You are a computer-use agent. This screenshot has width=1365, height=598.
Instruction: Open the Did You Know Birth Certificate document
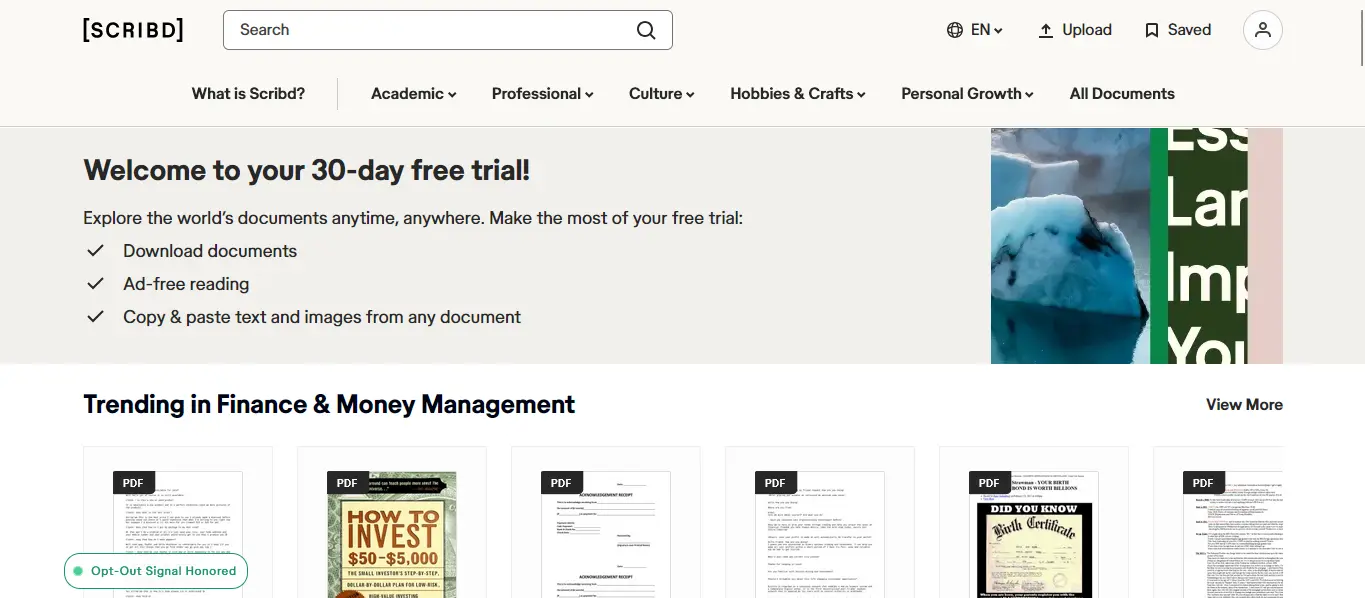tap(1034, 535)
